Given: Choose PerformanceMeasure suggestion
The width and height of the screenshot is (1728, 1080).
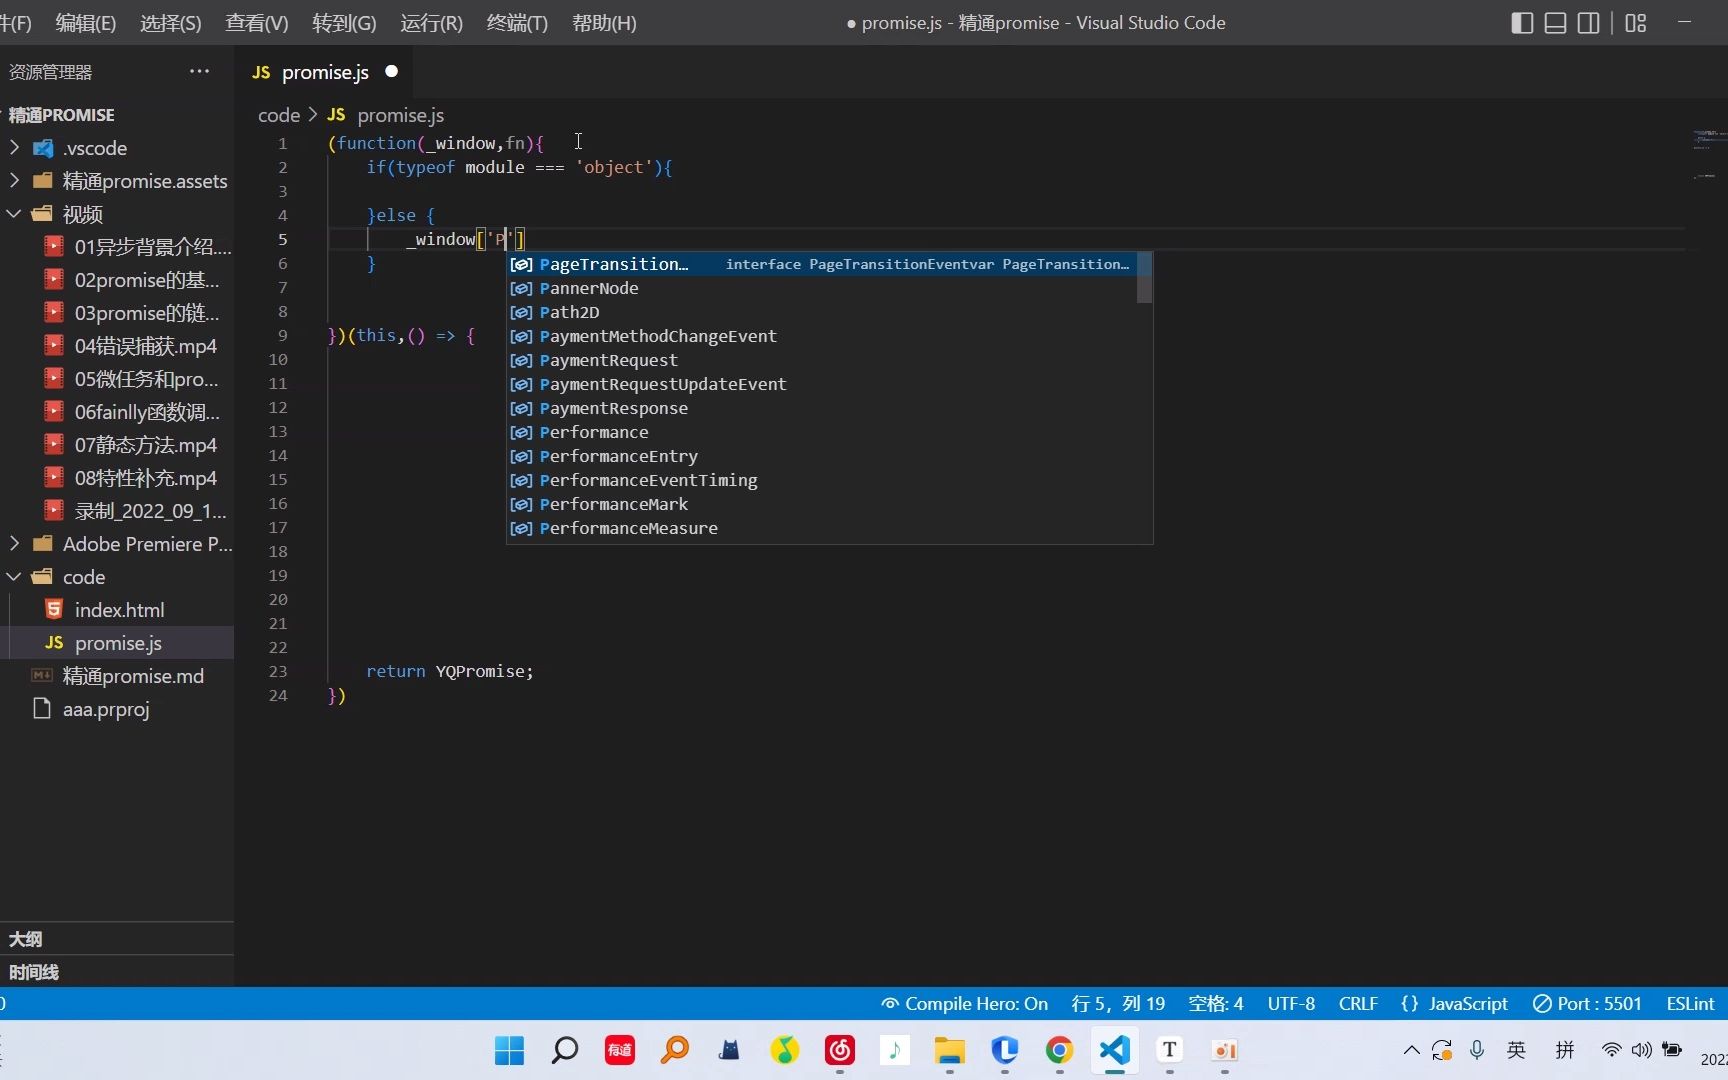Looking at the screenshot, I should pos(822,528).
